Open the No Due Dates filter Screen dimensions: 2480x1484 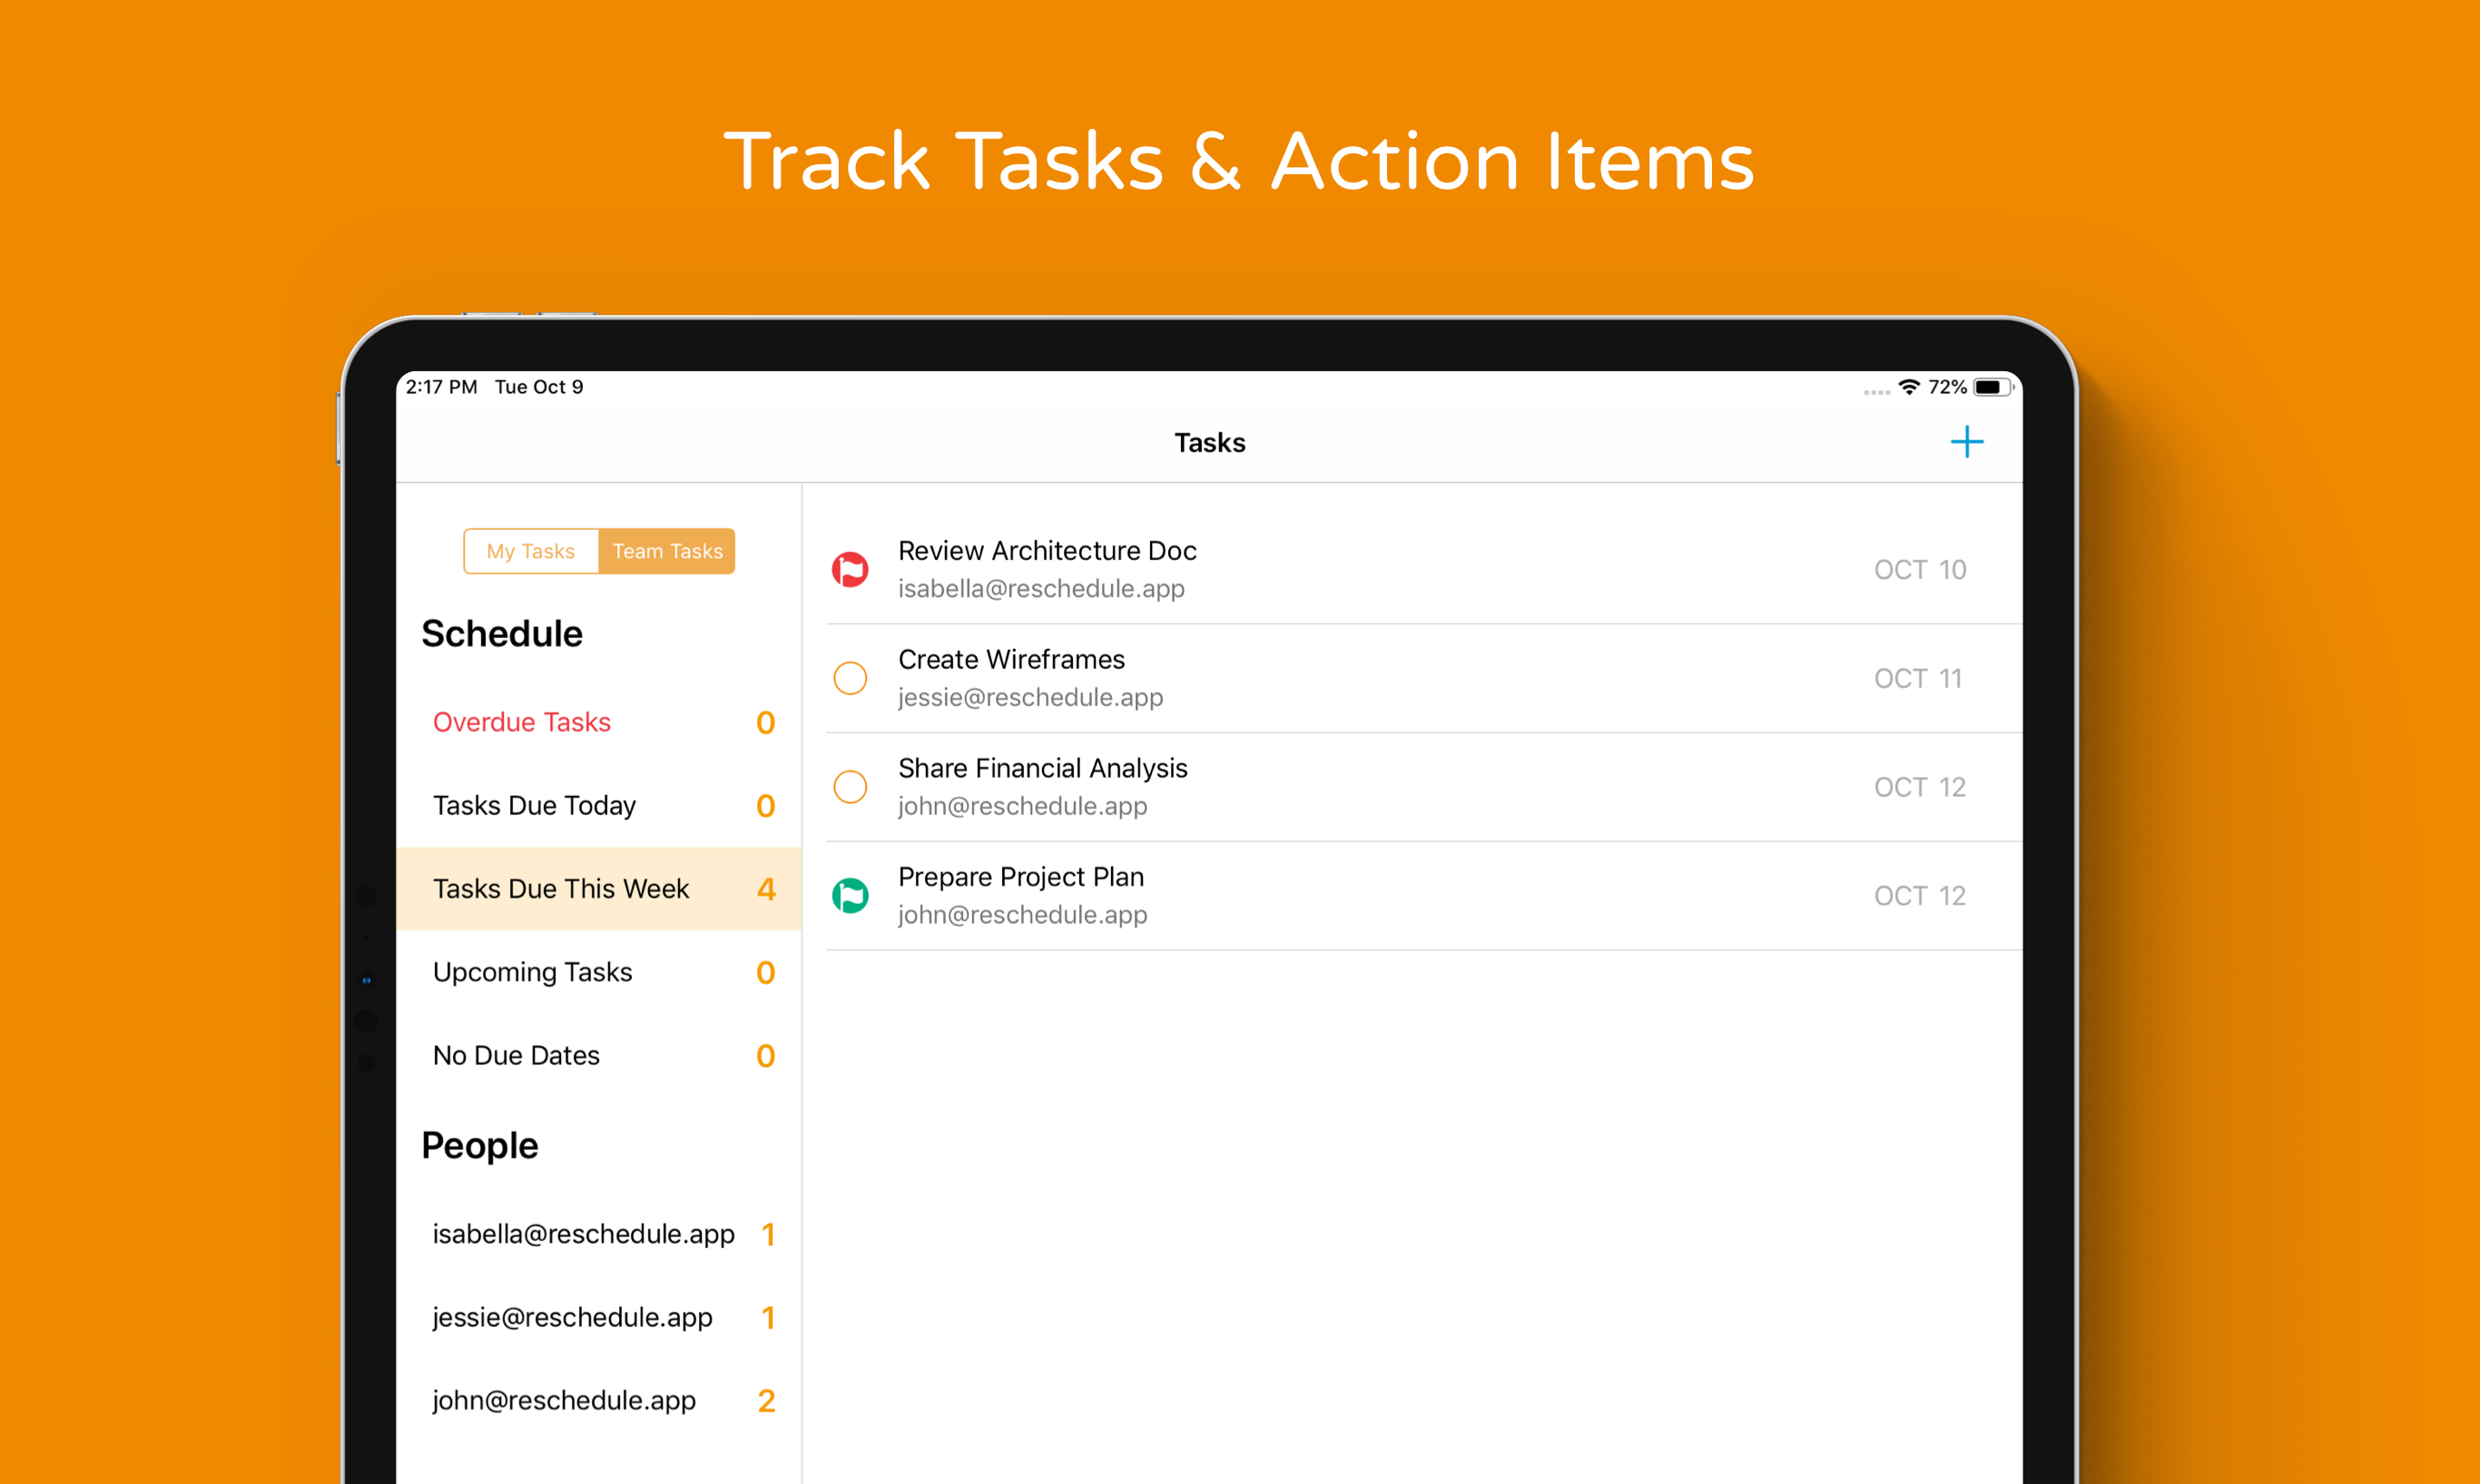pyautogui.click(x=516, y=1055)
